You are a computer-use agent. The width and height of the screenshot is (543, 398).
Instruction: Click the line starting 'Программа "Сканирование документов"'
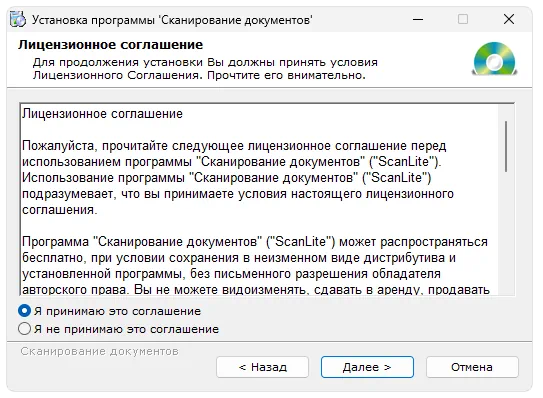pyautogui.click(x=255, y=241)
